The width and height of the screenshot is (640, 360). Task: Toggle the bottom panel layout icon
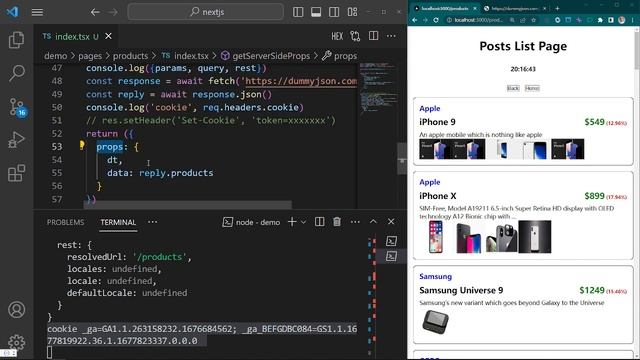pyautogui.click(x=316, y=12)
